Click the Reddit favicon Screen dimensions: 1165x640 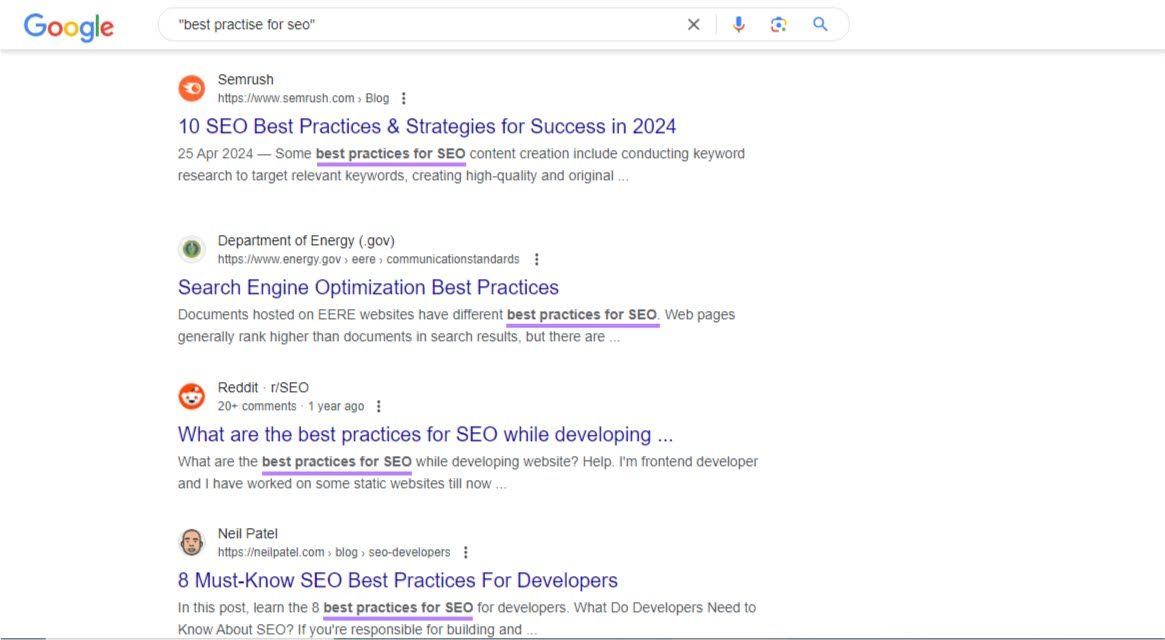pyautogui.click(x=192, y=396)
